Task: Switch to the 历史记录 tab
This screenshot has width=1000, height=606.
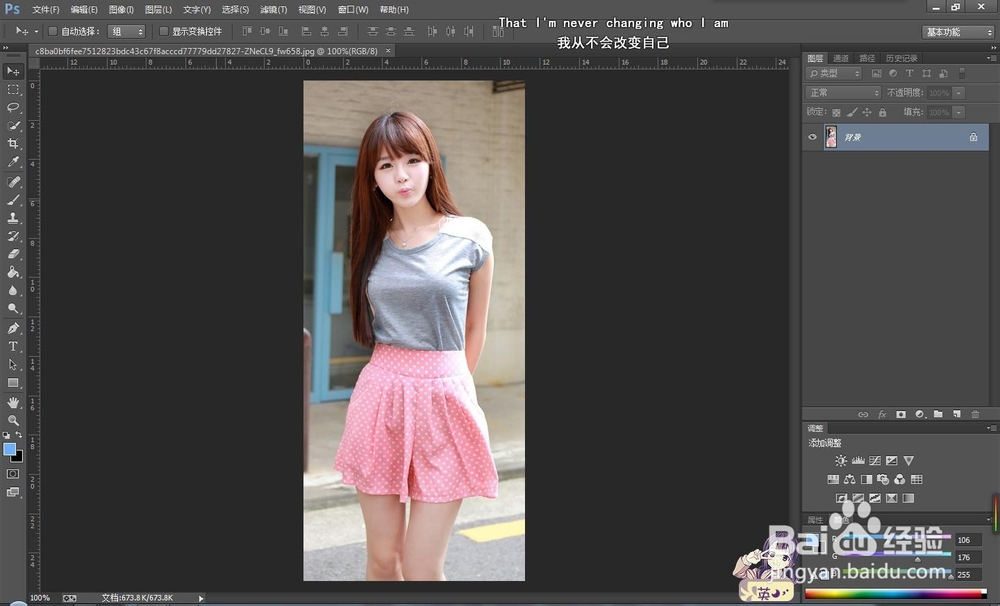Action: [901, 58]
